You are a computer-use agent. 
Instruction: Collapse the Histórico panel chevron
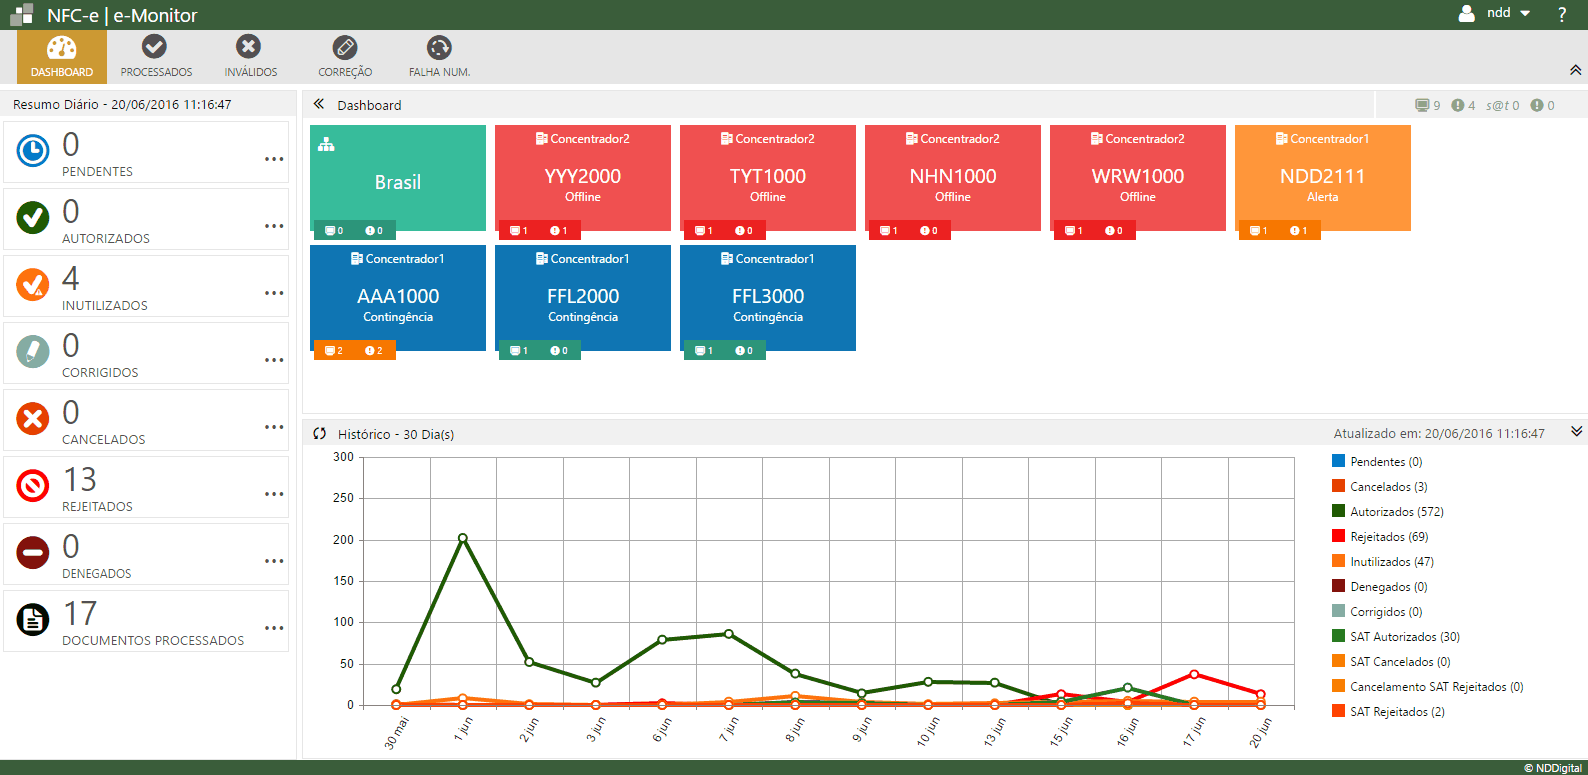[1576, 432]
